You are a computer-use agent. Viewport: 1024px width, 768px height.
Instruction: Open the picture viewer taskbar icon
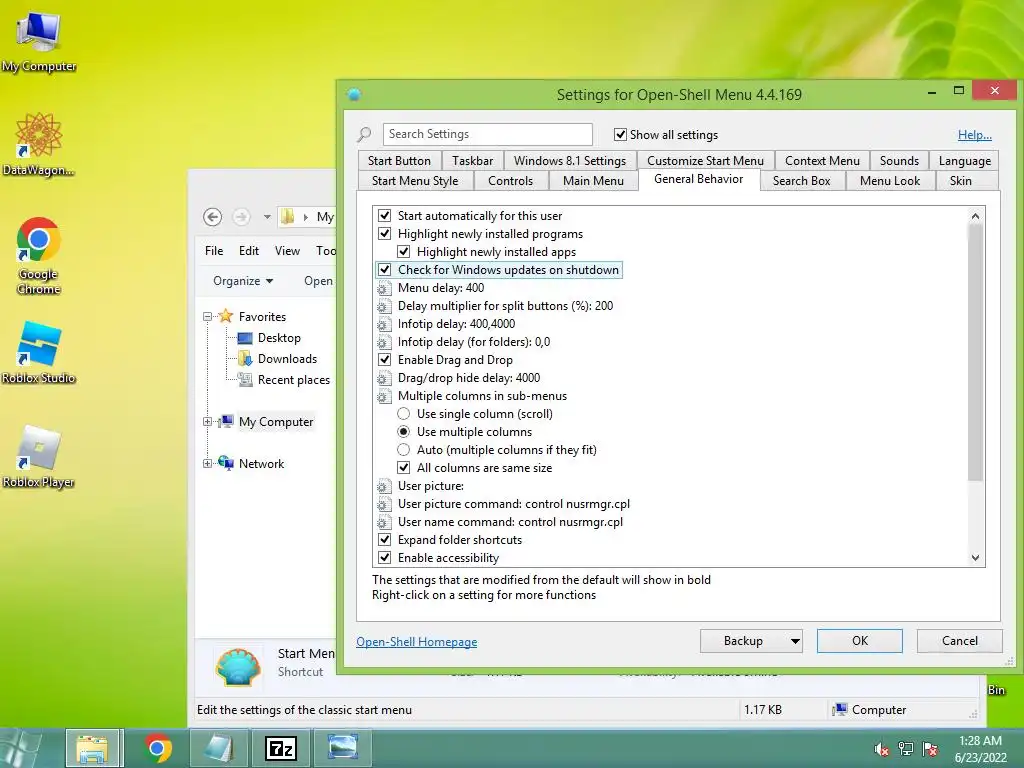pyautogui.click(x=343, y=748)
